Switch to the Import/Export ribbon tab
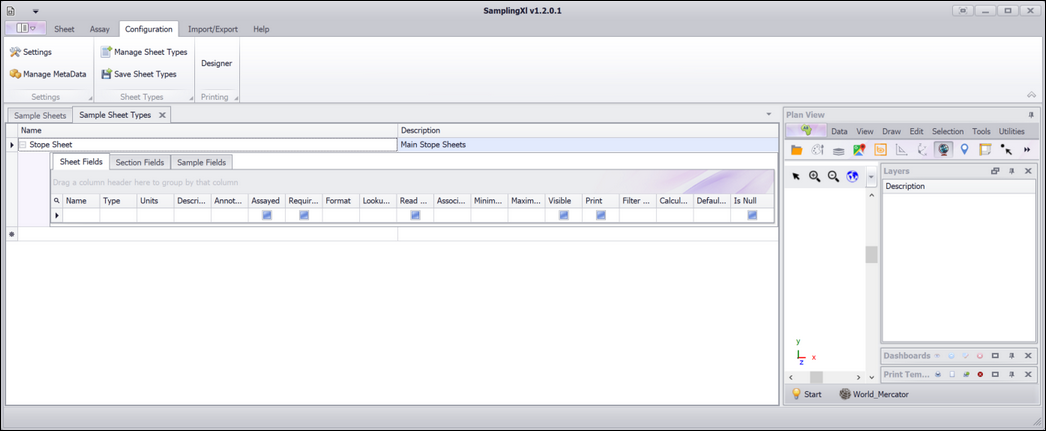1046x431 pixels. [212, 29]
